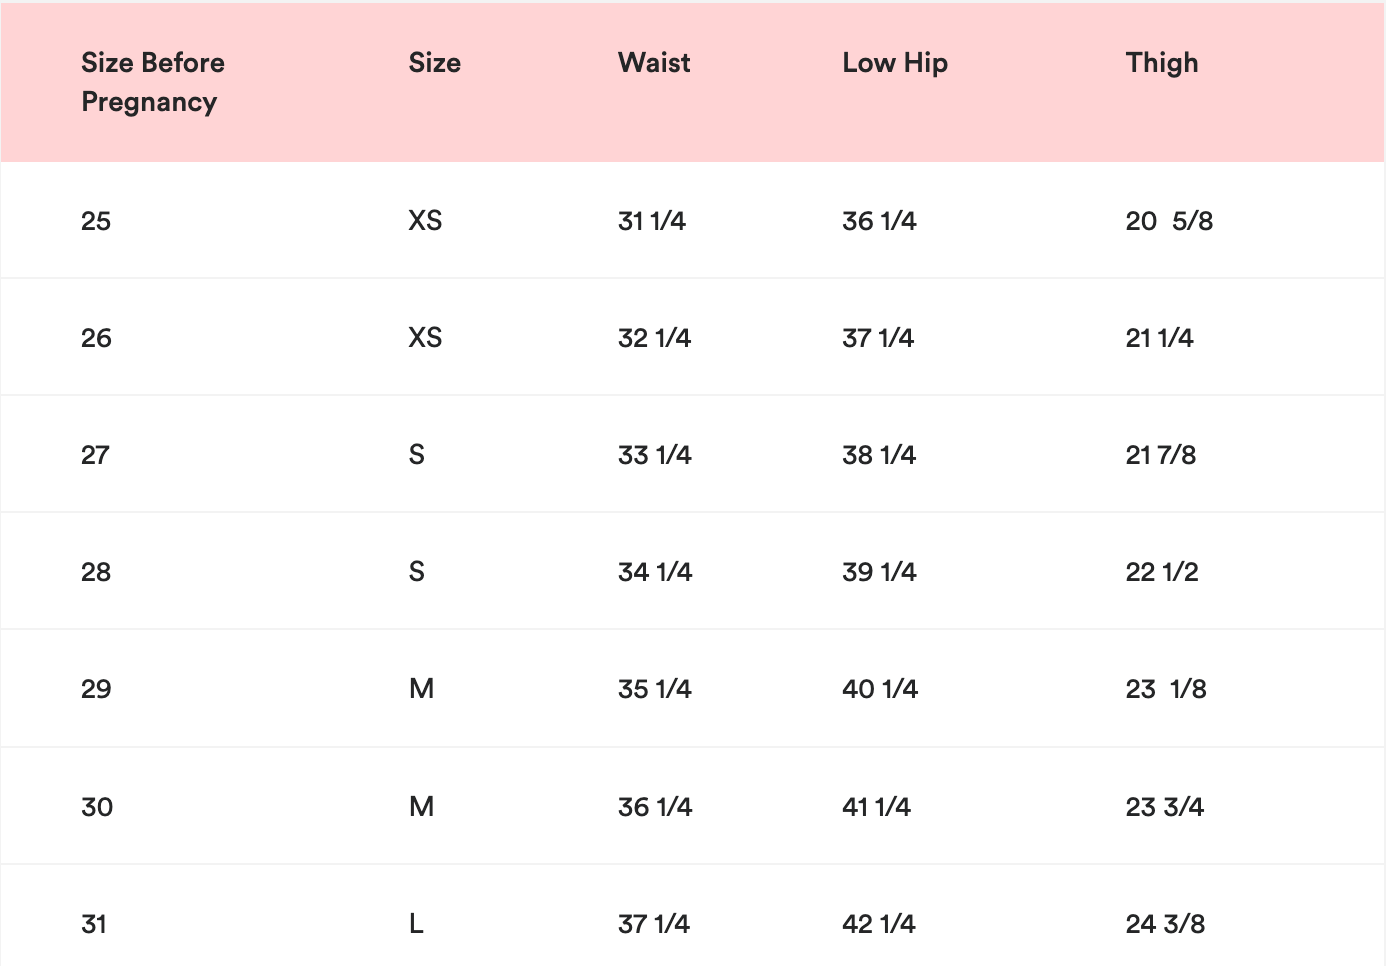Click the 31 1/4 waist value
Screen dimensions: 1386x966
pos(652,221)
